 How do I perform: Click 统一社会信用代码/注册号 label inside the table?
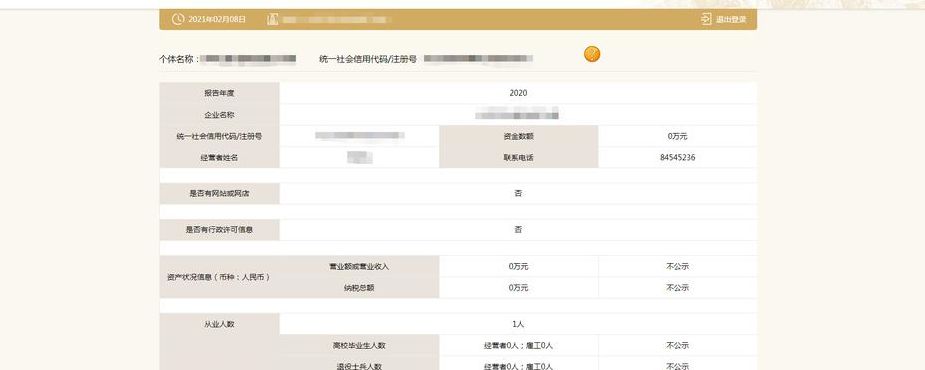[x=219, y=136]
